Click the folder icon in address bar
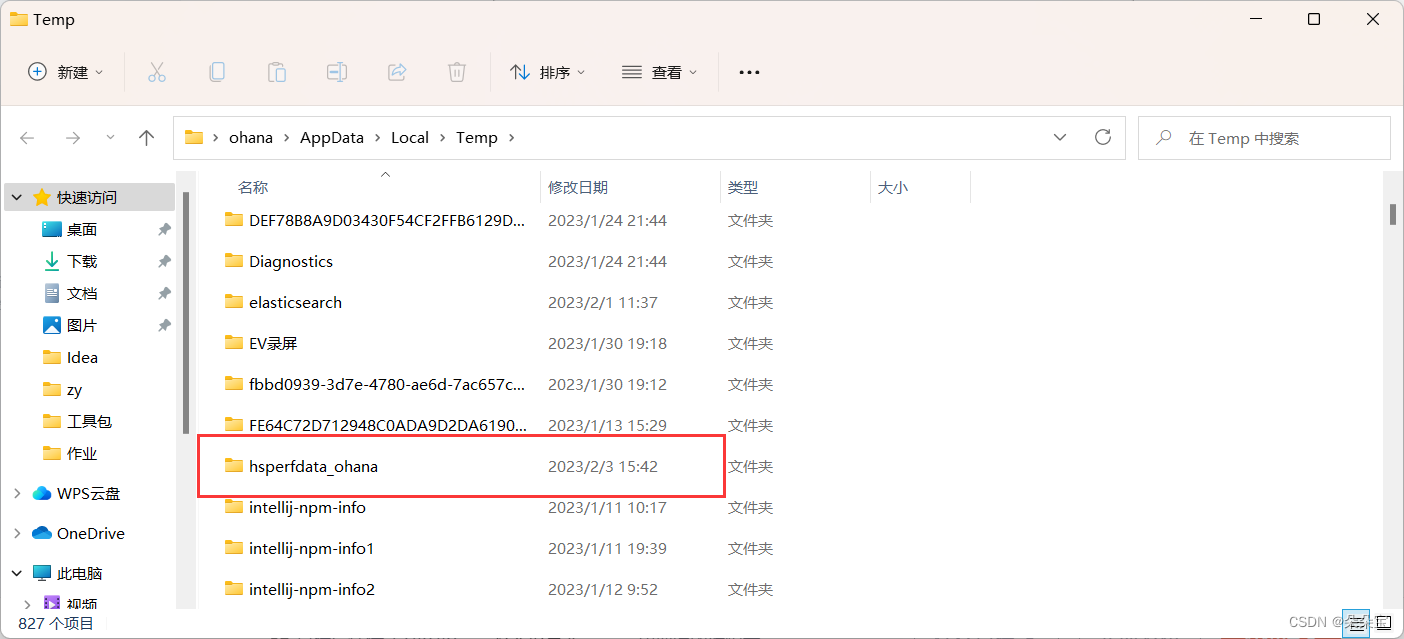Image resolution: width=1404 pixels, height=639 pixels. point(194,138)
